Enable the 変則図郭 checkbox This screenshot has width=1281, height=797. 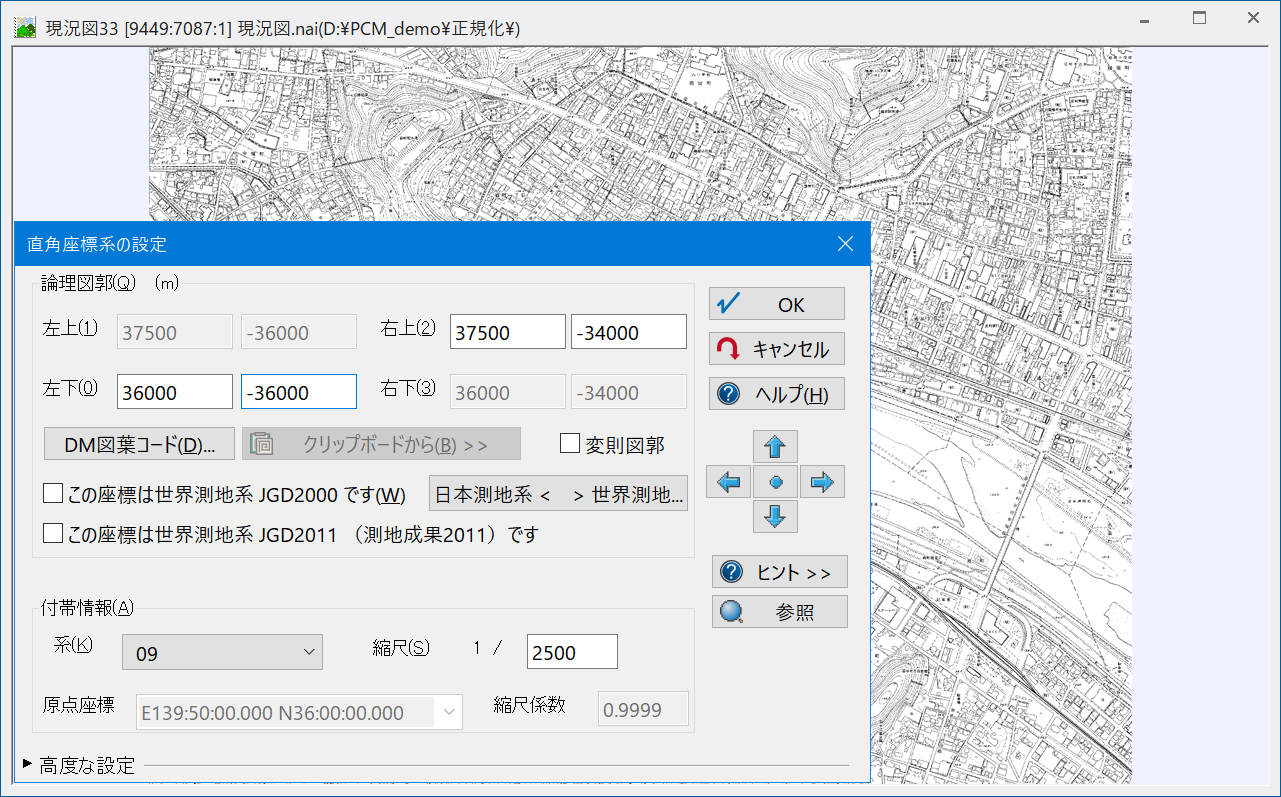570,444
